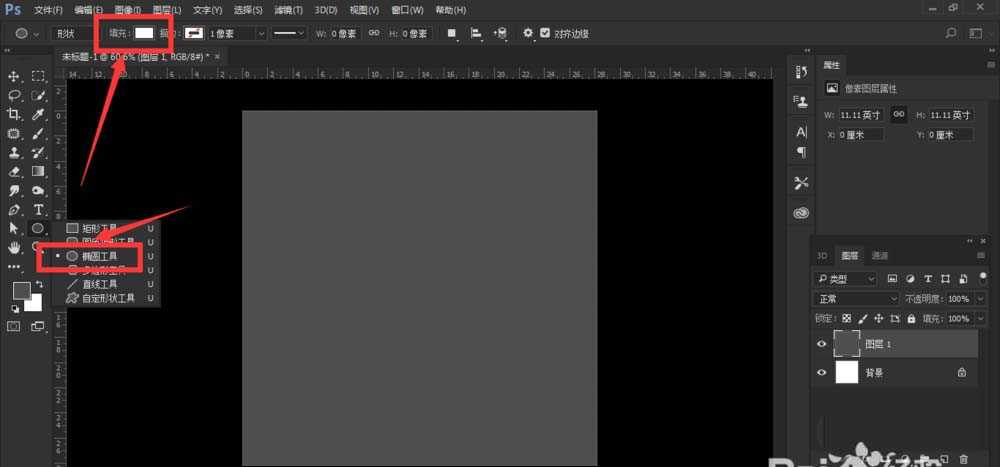The height and width of the screenshot is (467, 1000).
Task: Switch to the 通道 tab
Action: [880, 255]
